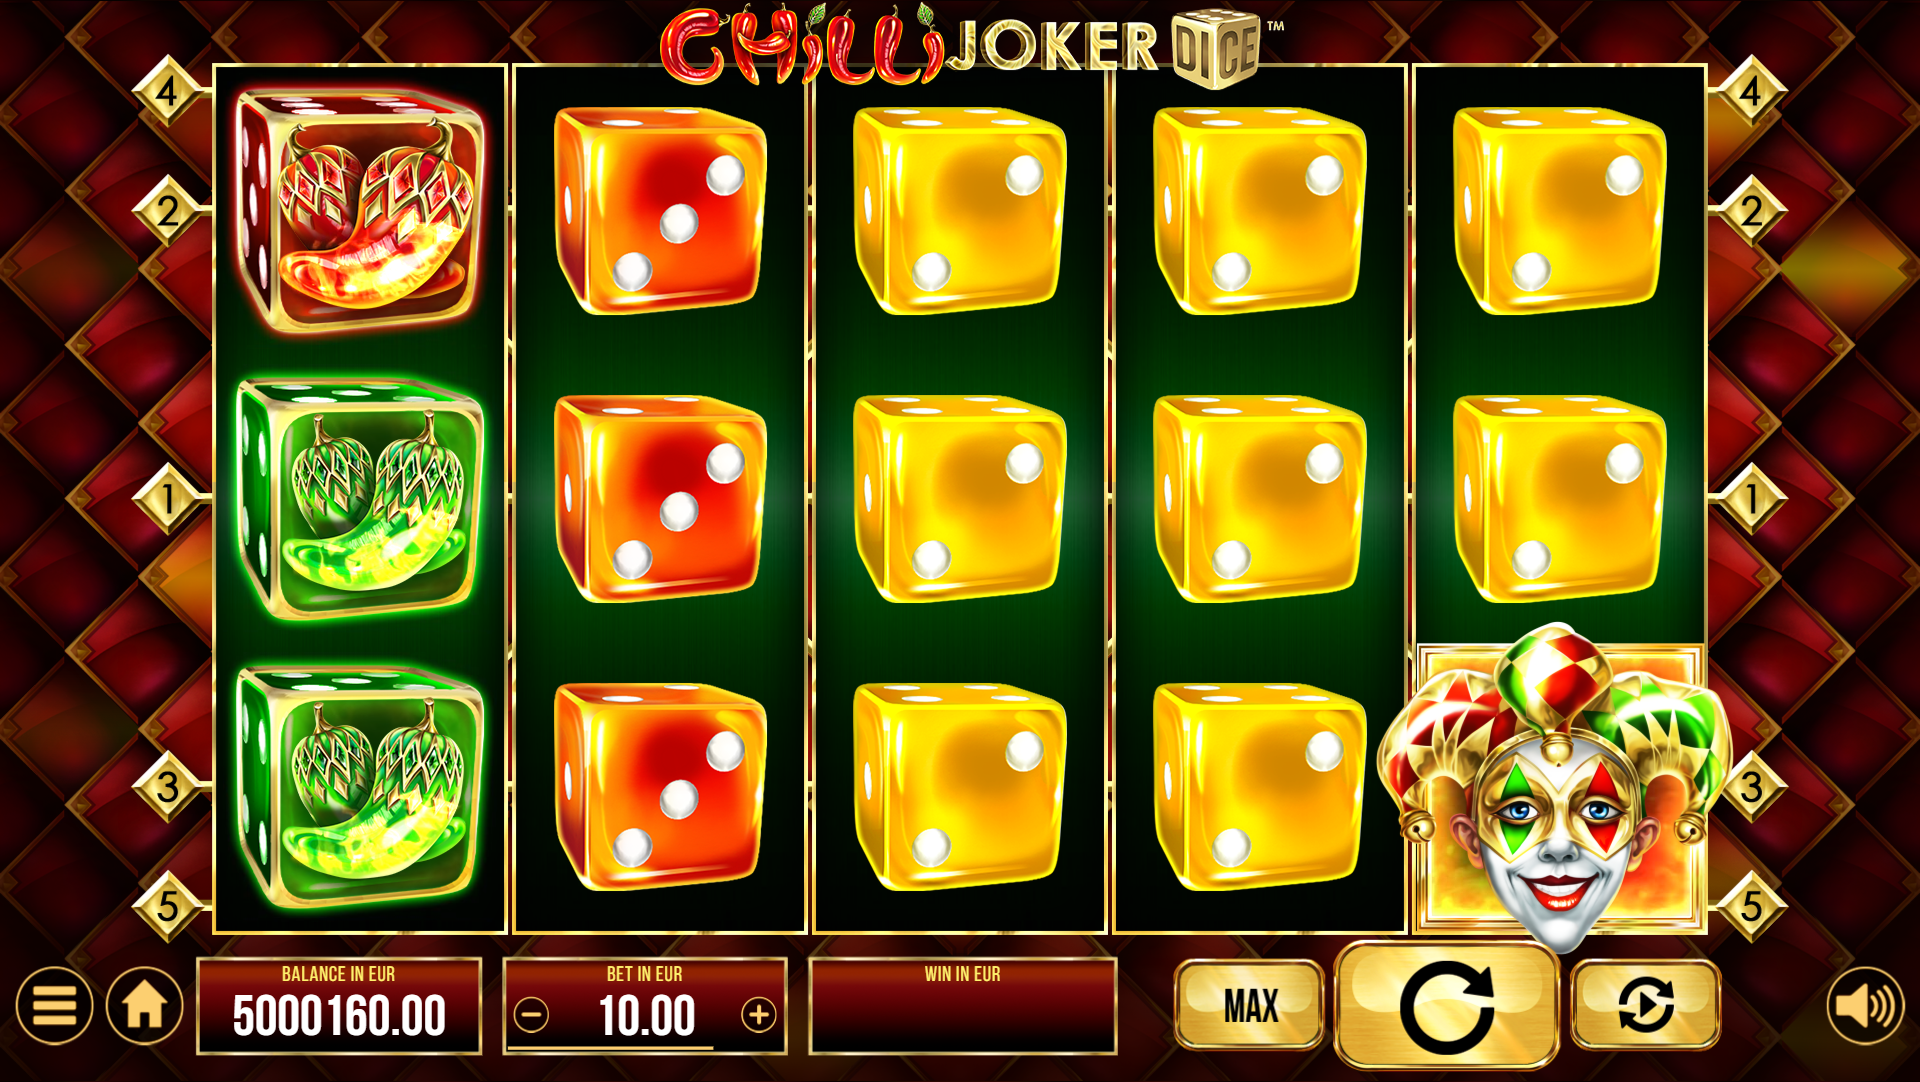Select payline 5 marker on left side
Viewport: 1920px width, 1082px height.
(x=168, y=906)
